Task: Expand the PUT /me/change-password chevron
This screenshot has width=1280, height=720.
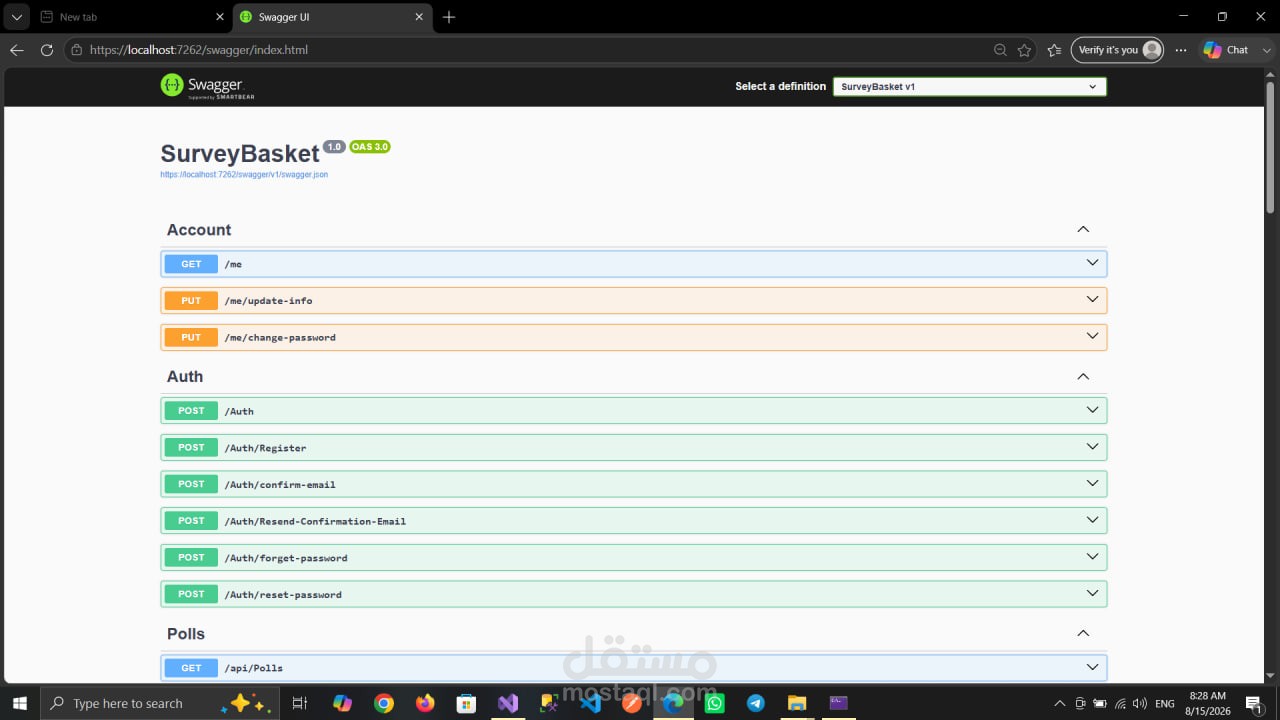Action: tap(1092, 337)
